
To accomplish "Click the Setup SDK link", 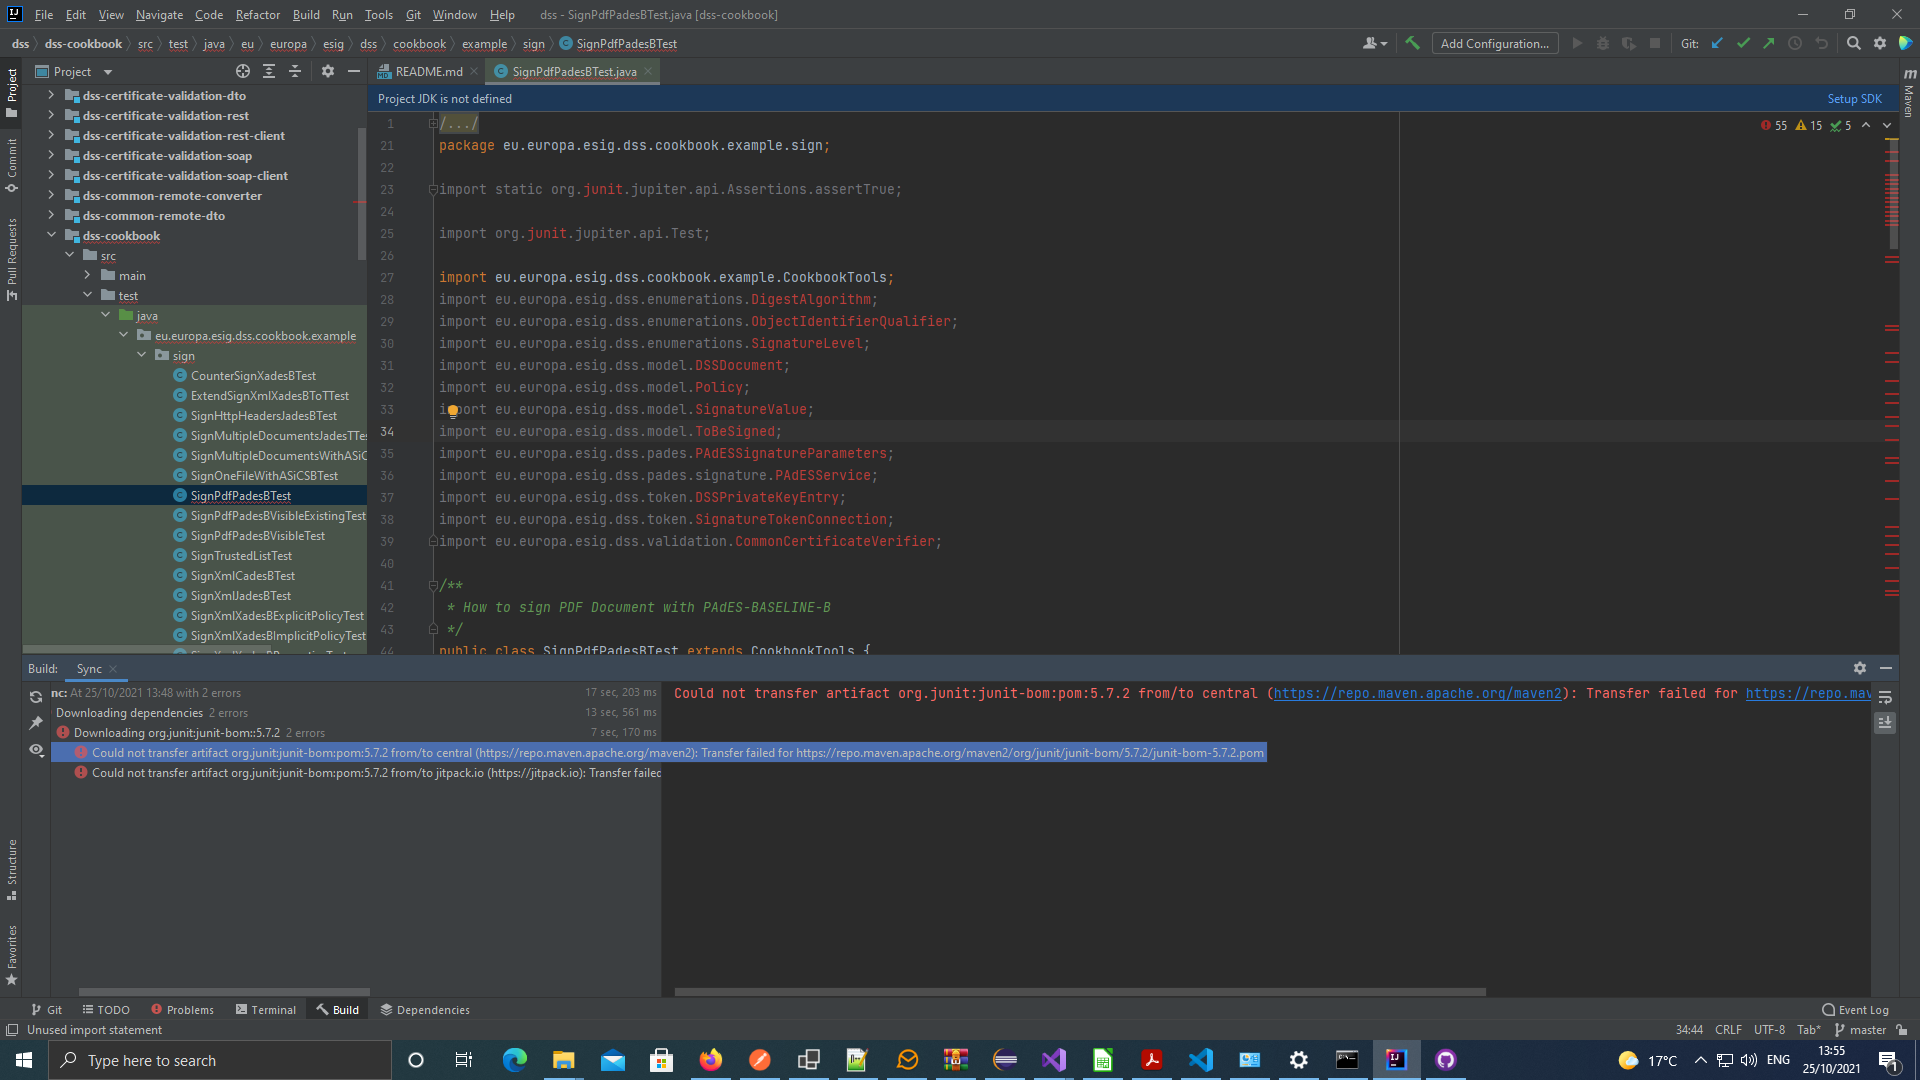I will pos(1854,98).
